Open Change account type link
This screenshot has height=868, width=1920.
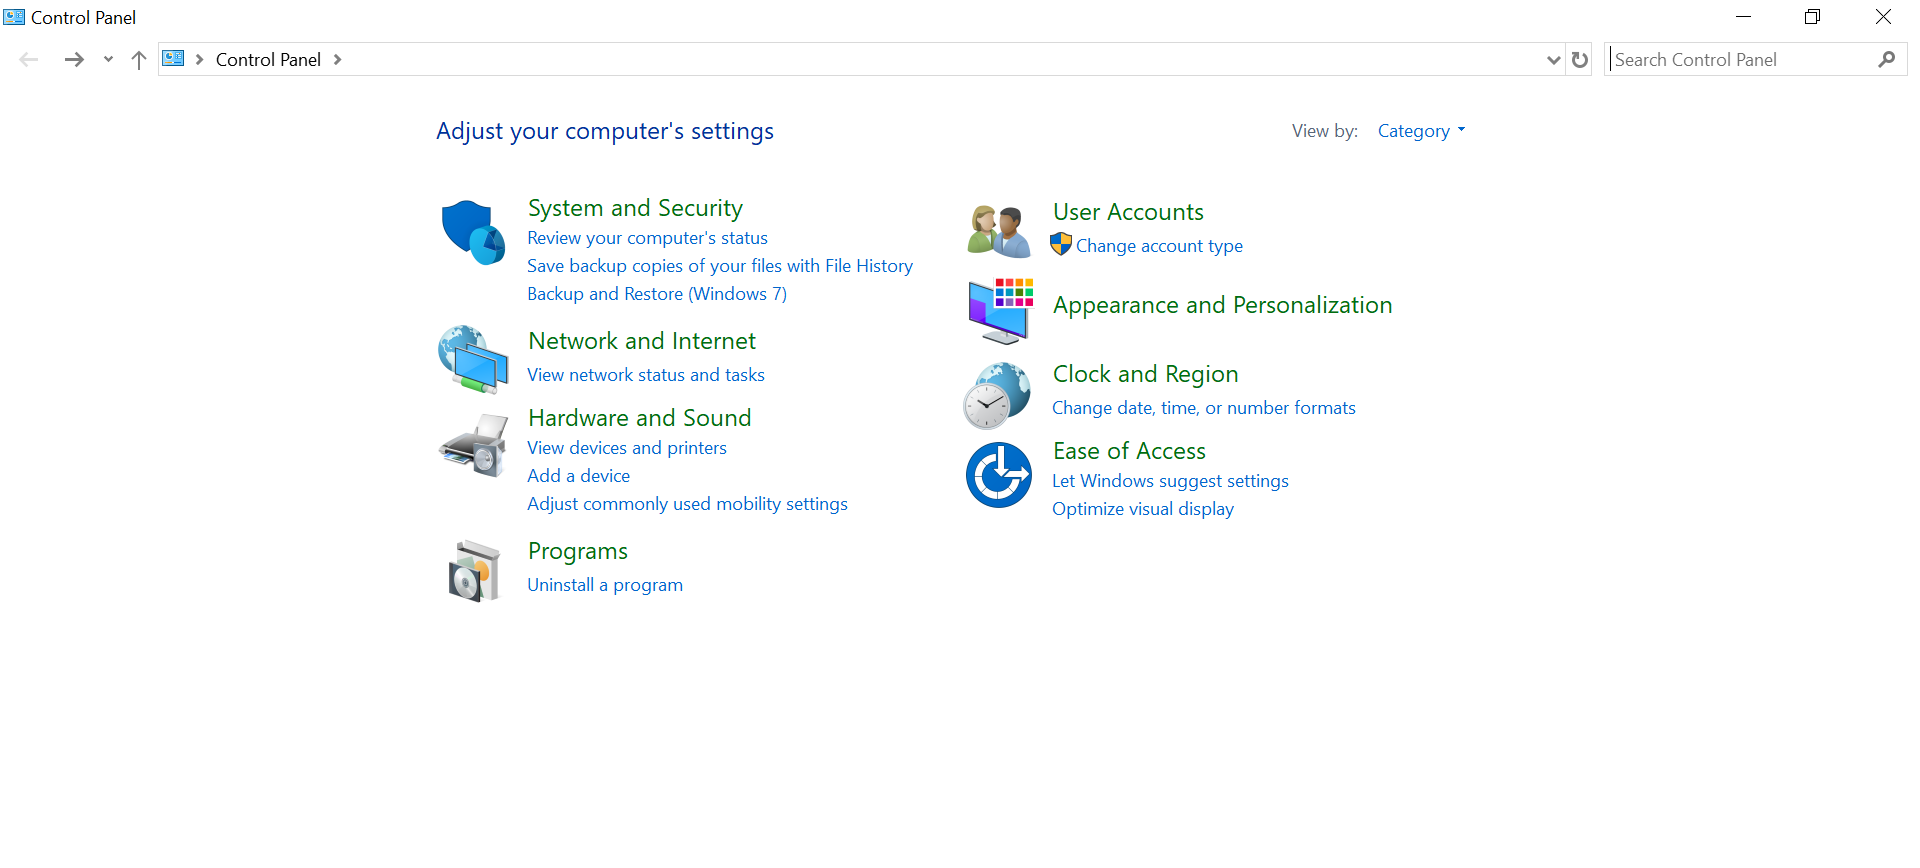(x=1159, y=246)
